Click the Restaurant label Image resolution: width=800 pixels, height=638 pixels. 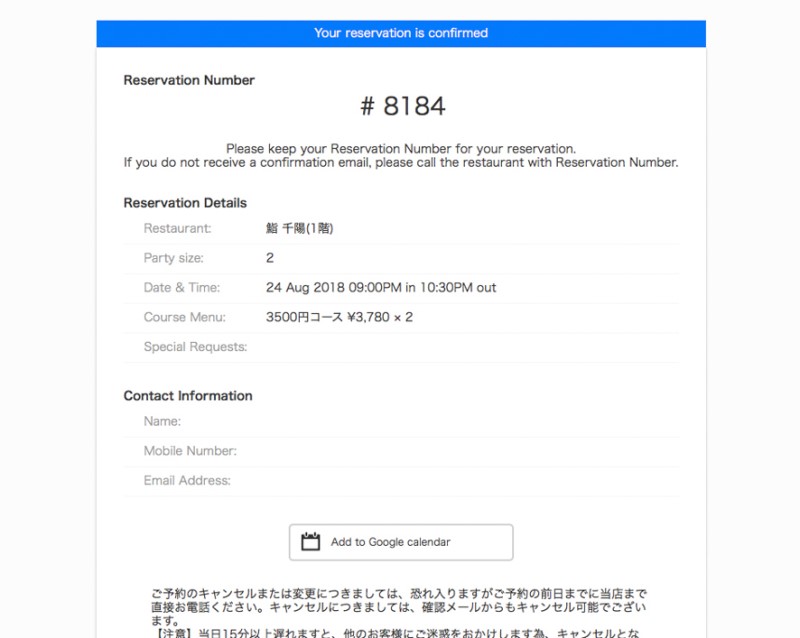[x=177, y=228]
